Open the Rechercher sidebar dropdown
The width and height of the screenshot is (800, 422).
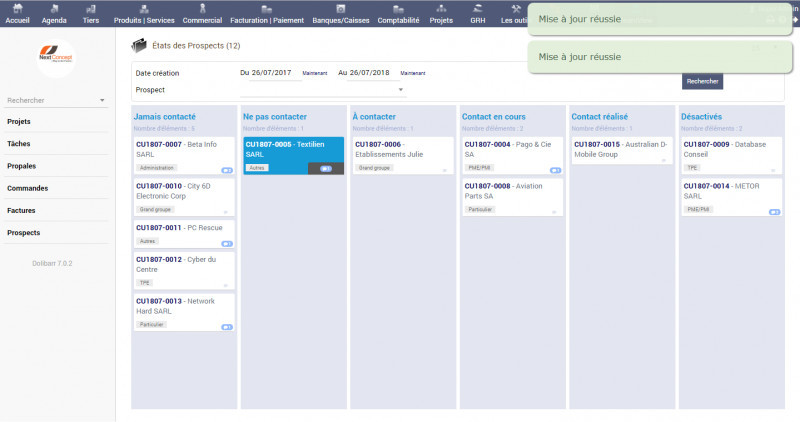coord(56,101)
